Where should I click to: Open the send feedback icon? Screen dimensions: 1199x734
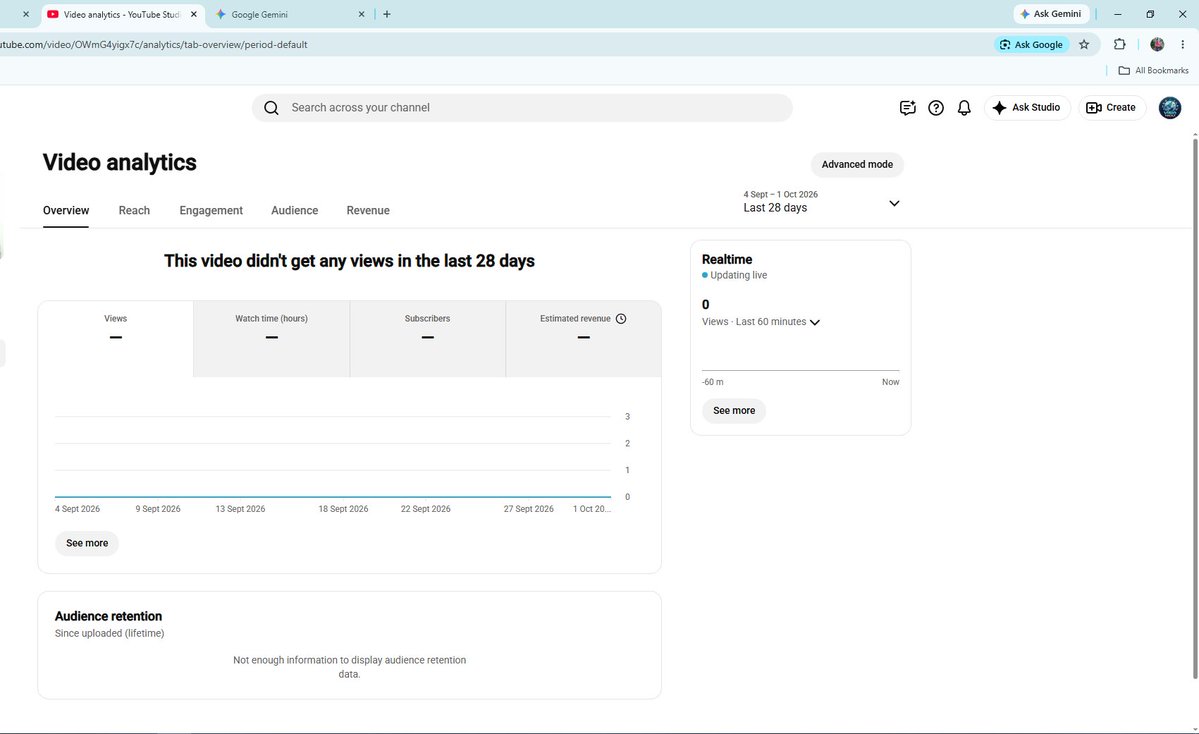click(908, 108)
